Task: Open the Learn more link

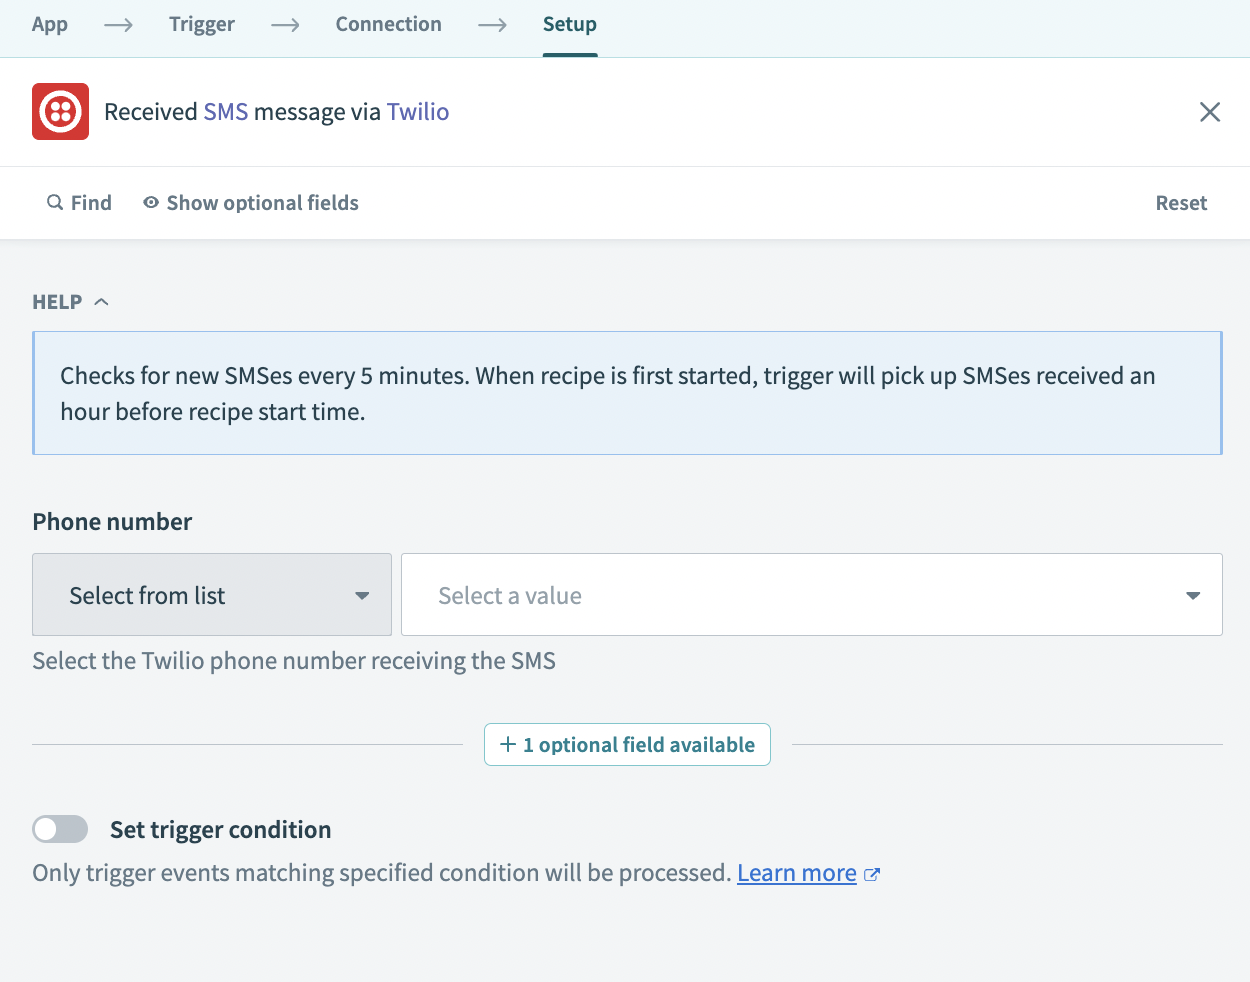Action: pyautogui.click(x=796, y=873)
